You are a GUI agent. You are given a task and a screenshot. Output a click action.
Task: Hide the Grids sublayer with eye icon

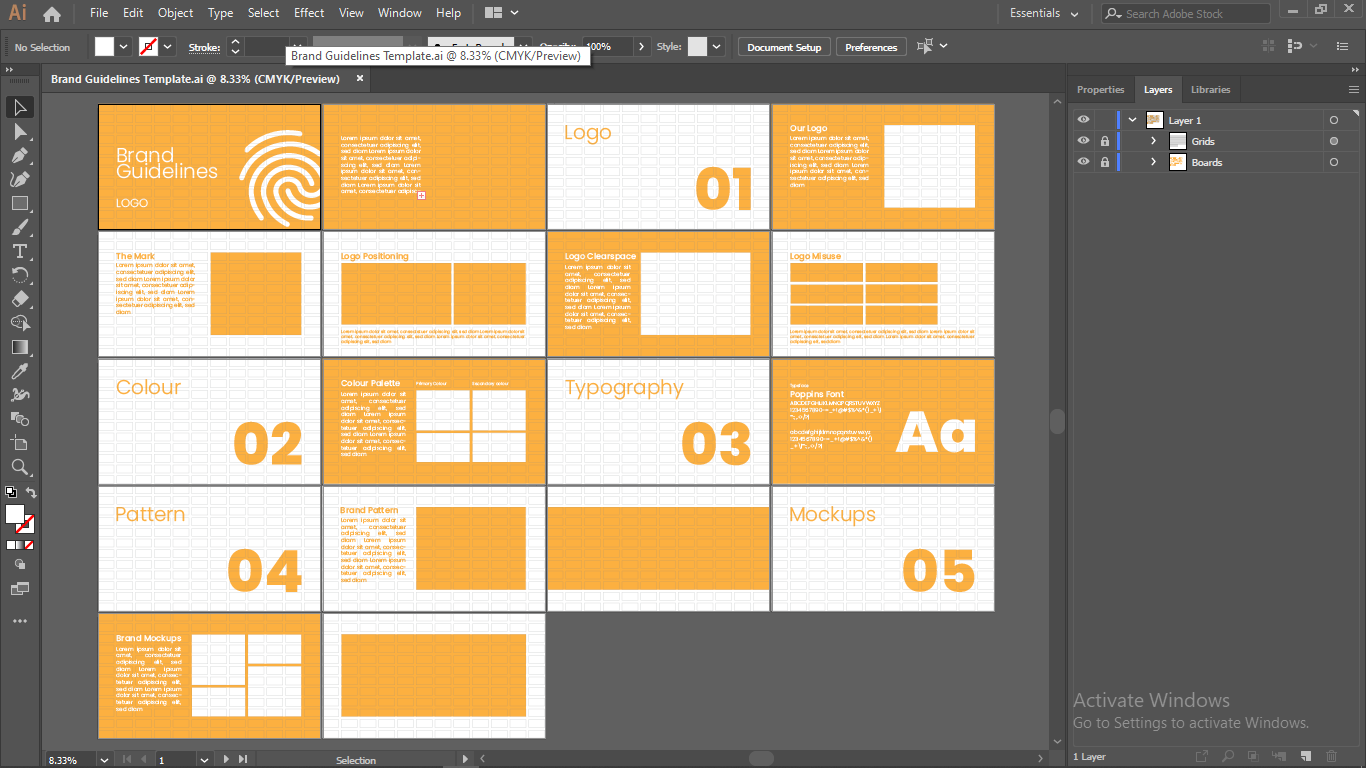point(1083,141)
